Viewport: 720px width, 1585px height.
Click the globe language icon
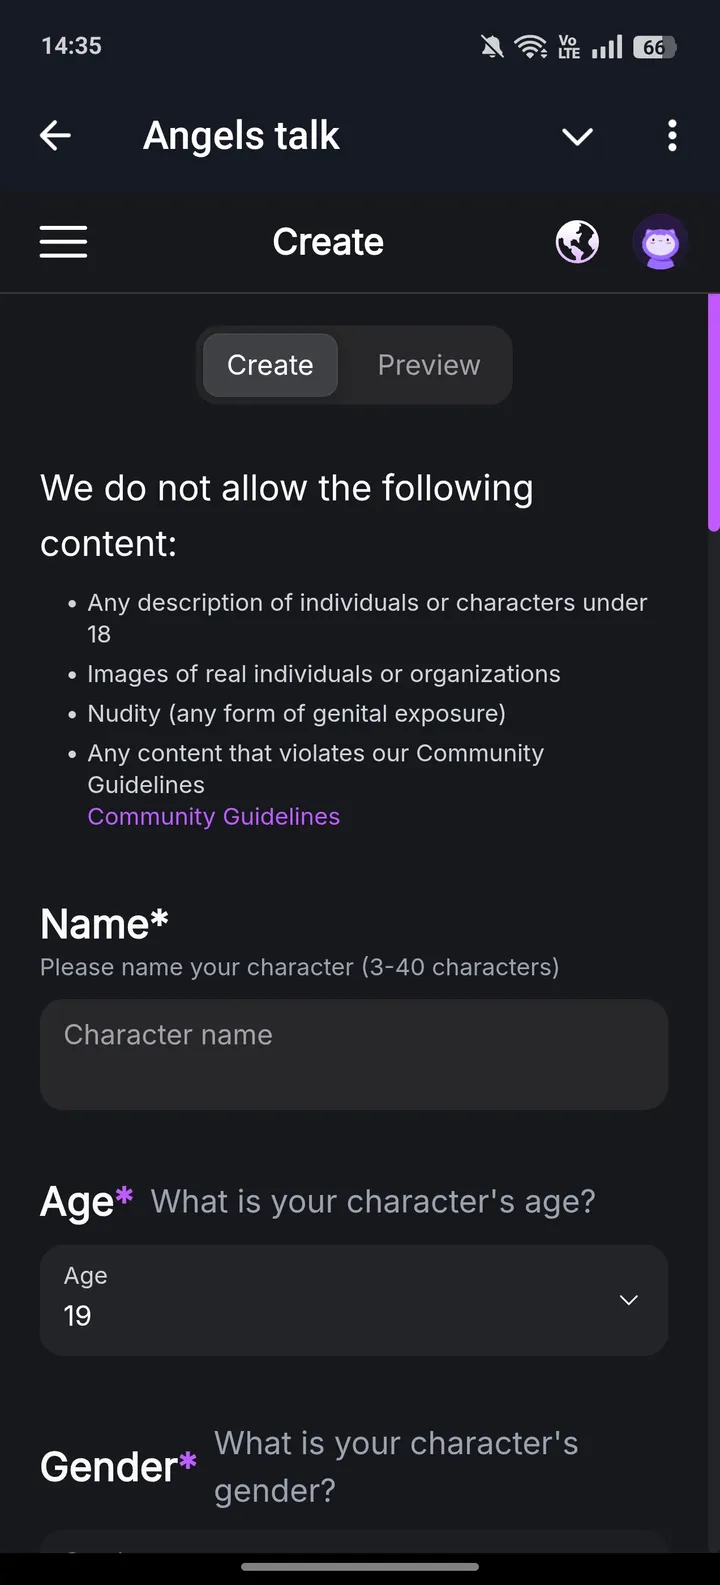point(577,242)
